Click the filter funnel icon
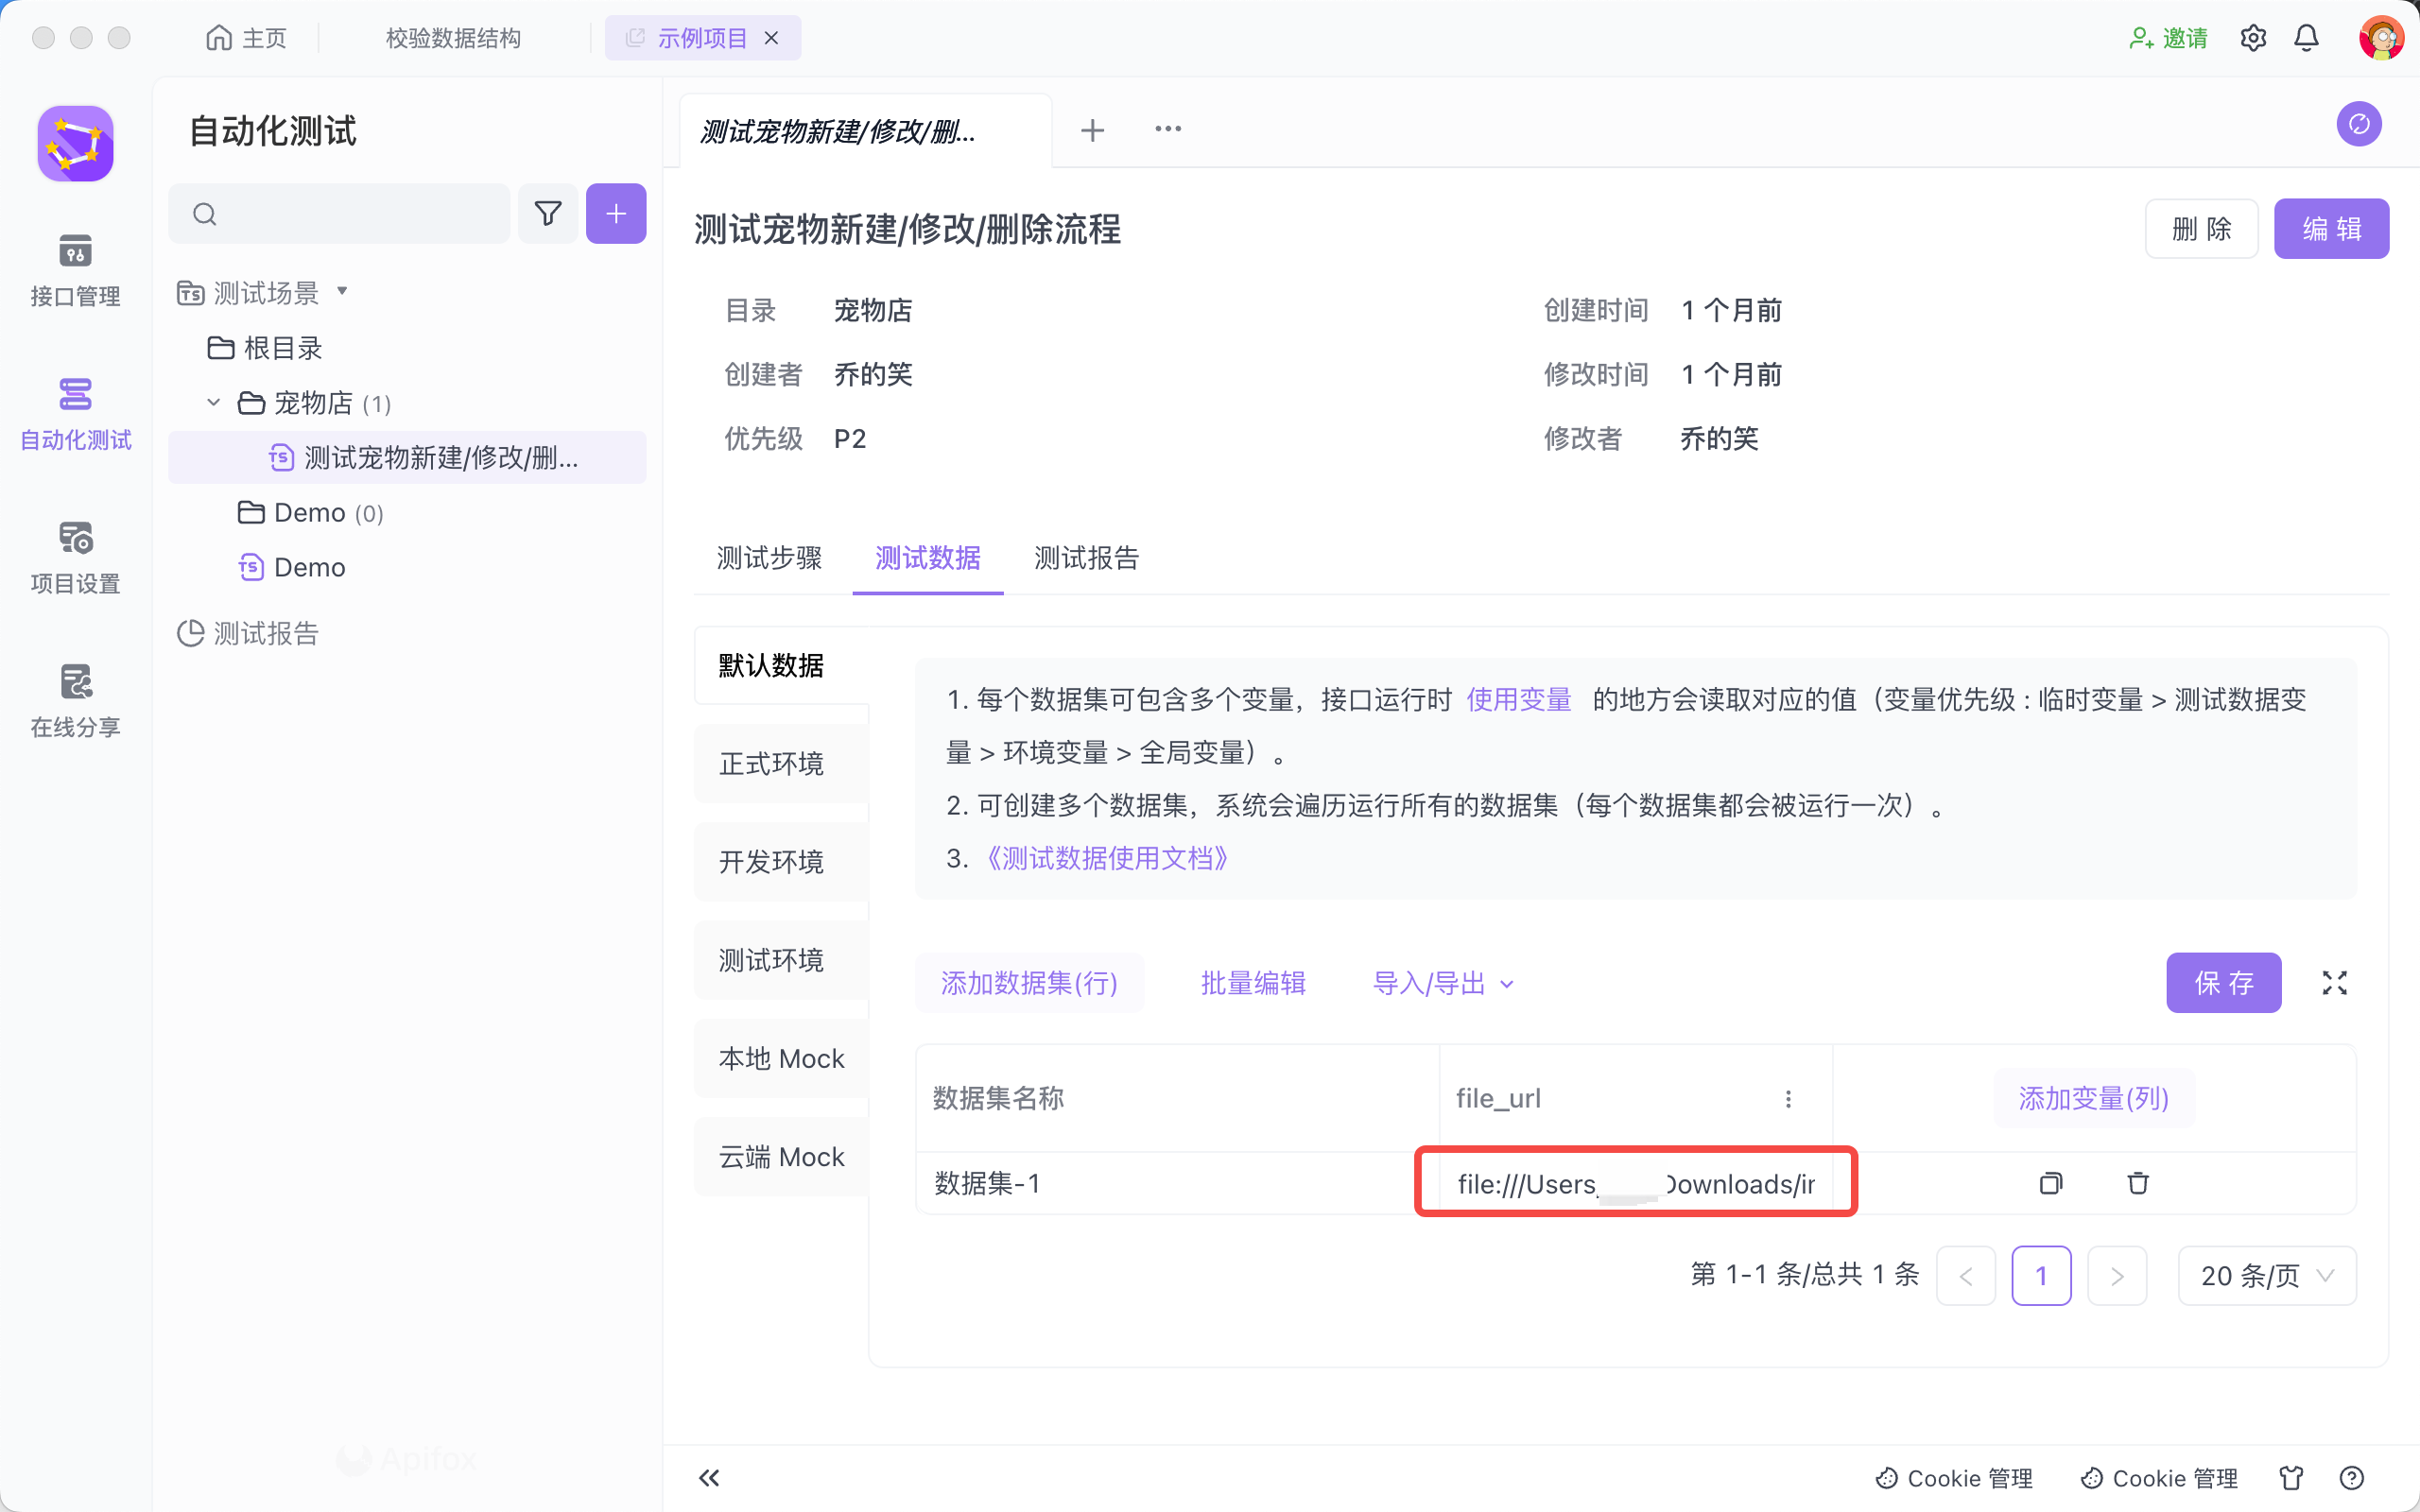The height and width of the screenshot is (1512, 2420). 547,213
